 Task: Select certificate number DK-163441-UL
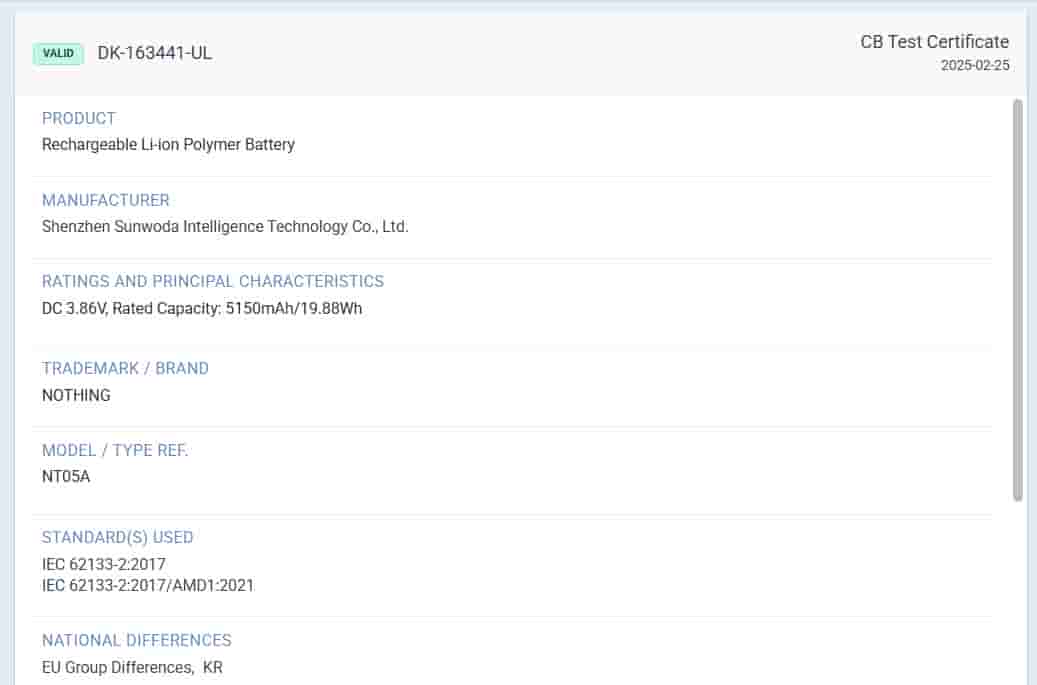pyautogui.click(x=154, y=54)
